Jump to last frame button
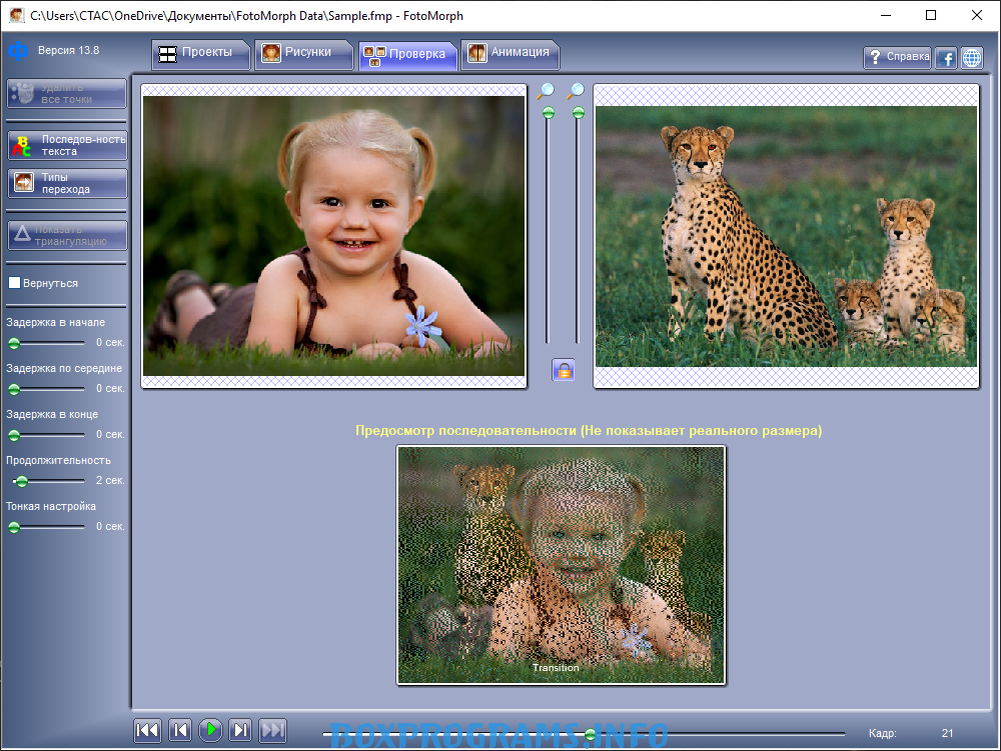Screen dimensions: 1001x751 click(273, 730)
